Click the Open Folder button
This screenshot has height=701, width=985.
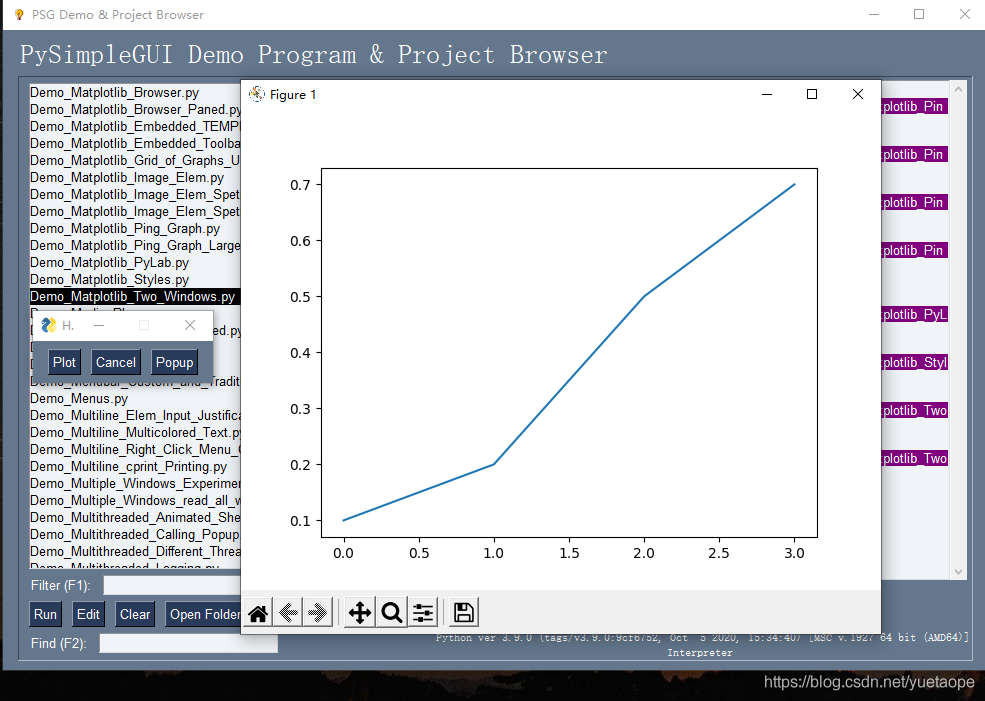[x=204, y=614]
